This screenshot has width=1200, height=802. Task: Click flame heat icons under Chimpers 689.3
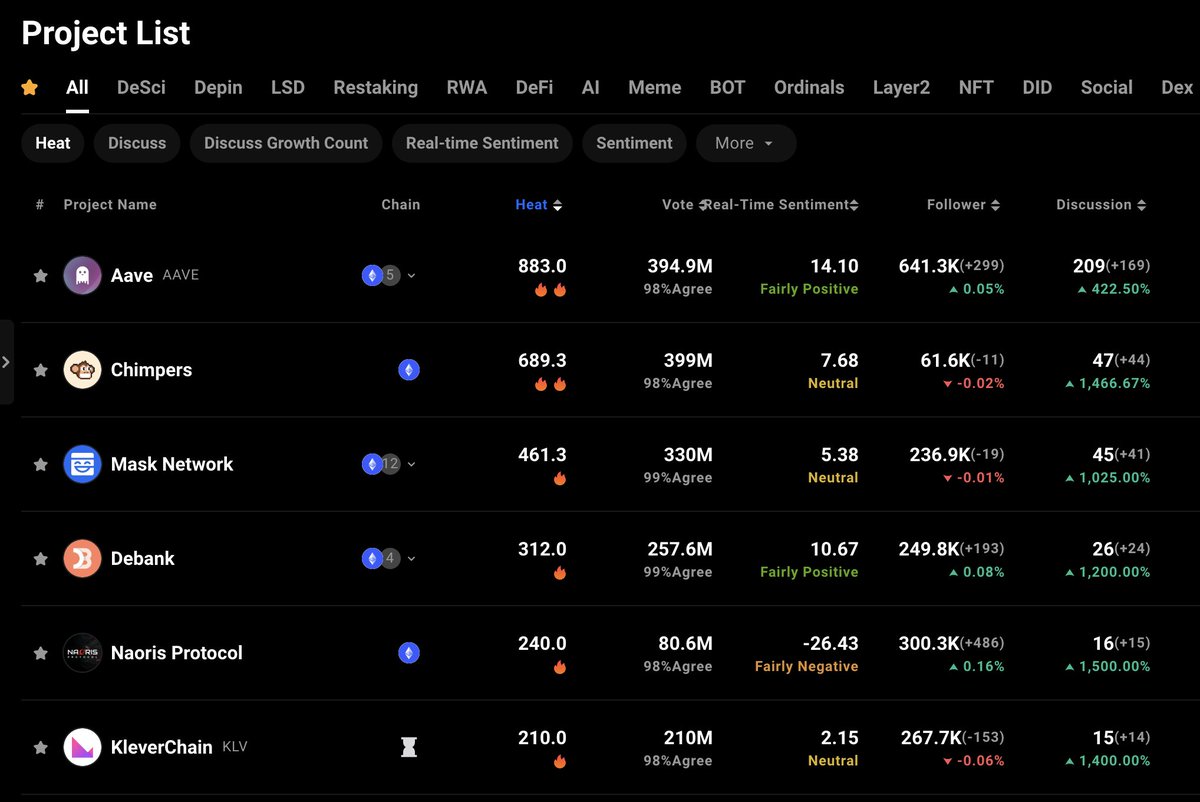click(550, 384)
